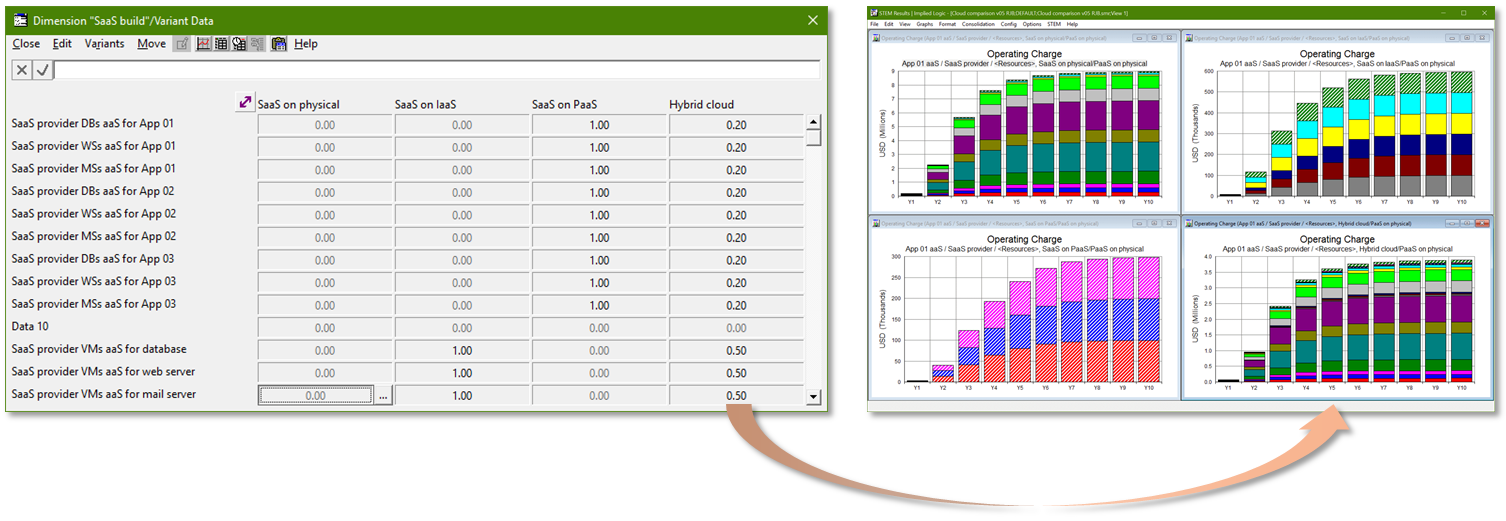Select the SaaS on IaaS column header
Image resolution: width=1506 pixels, height=521 pixels.
tap(428, 104)
